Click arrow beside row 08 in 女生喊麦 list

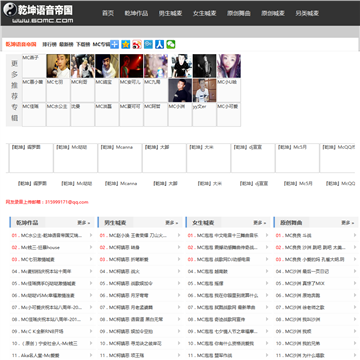(x=267, y=319)
